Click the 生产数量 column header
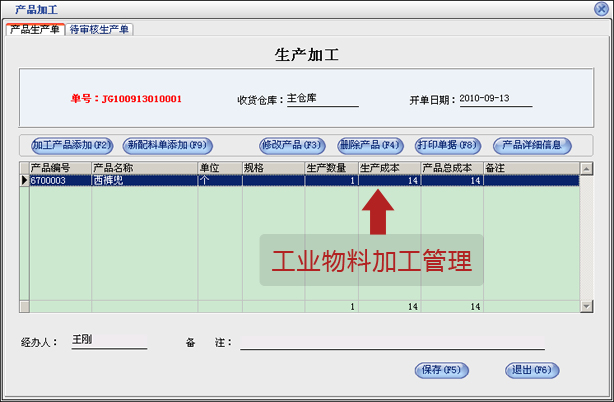This screenshot has height=402, width=614. 330,168
